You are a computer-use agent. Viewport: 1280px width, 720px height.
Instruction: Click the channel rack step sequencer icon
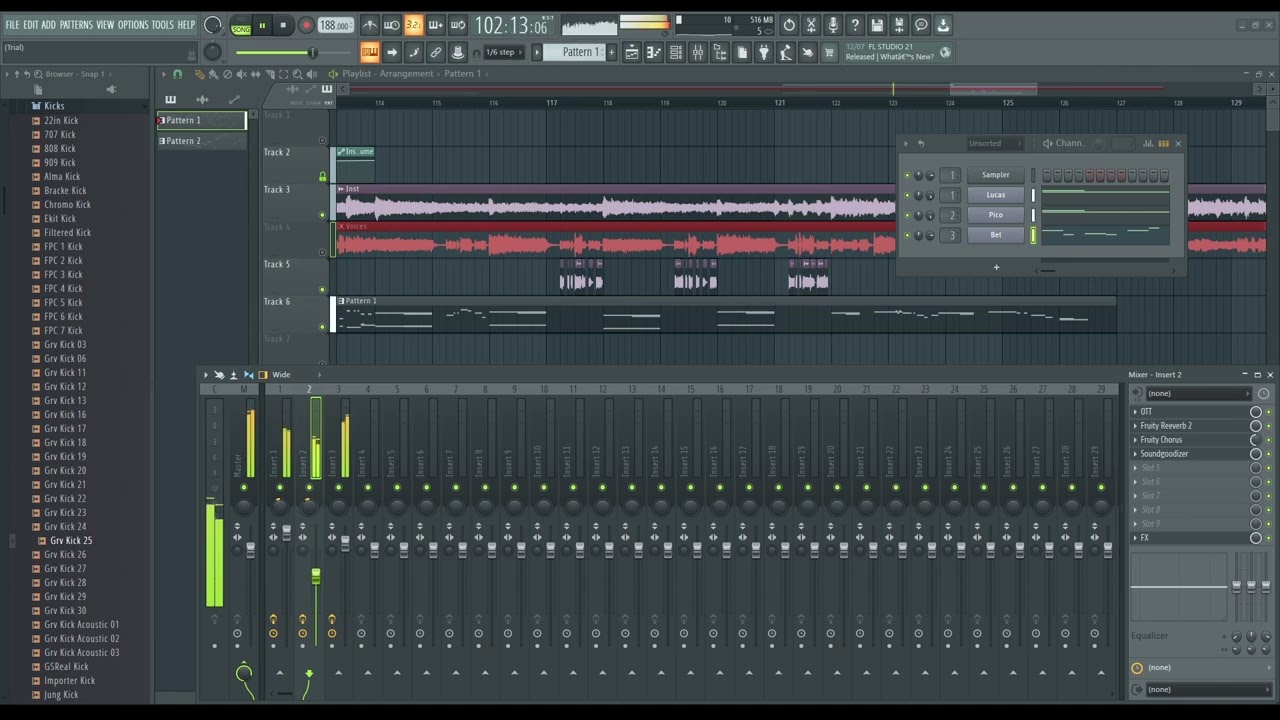click(x=1164, y=143)
